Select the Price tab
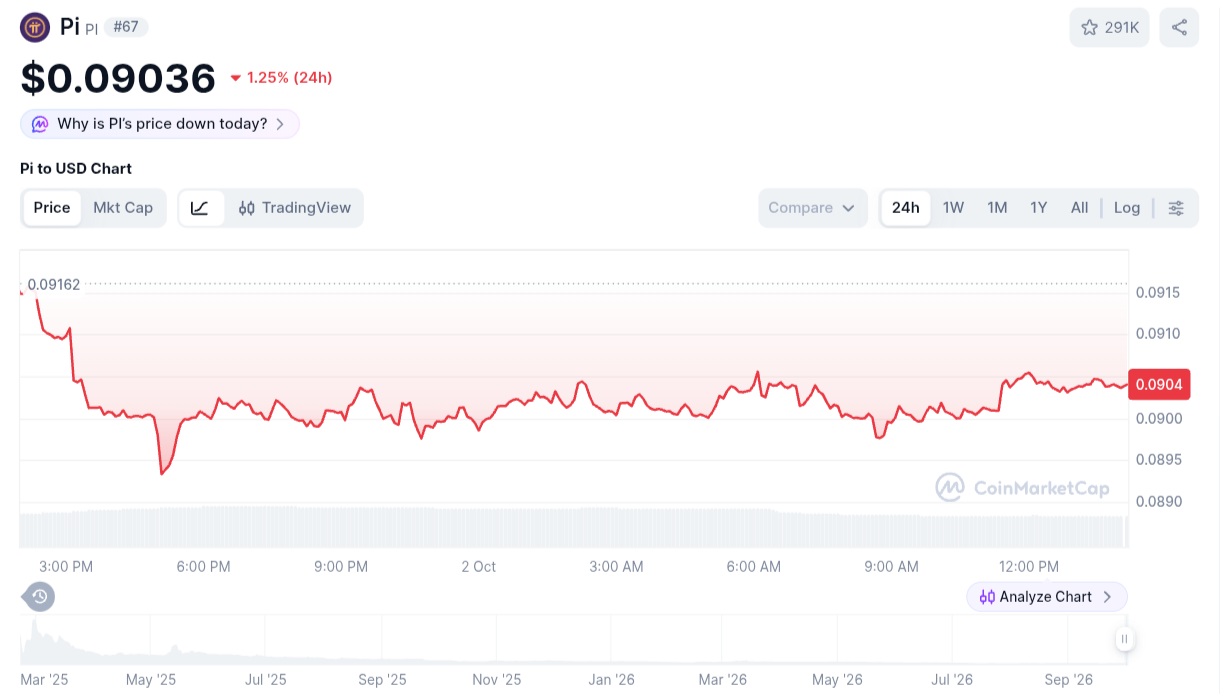Screen dimensions: 1220x694 (52, 208)
